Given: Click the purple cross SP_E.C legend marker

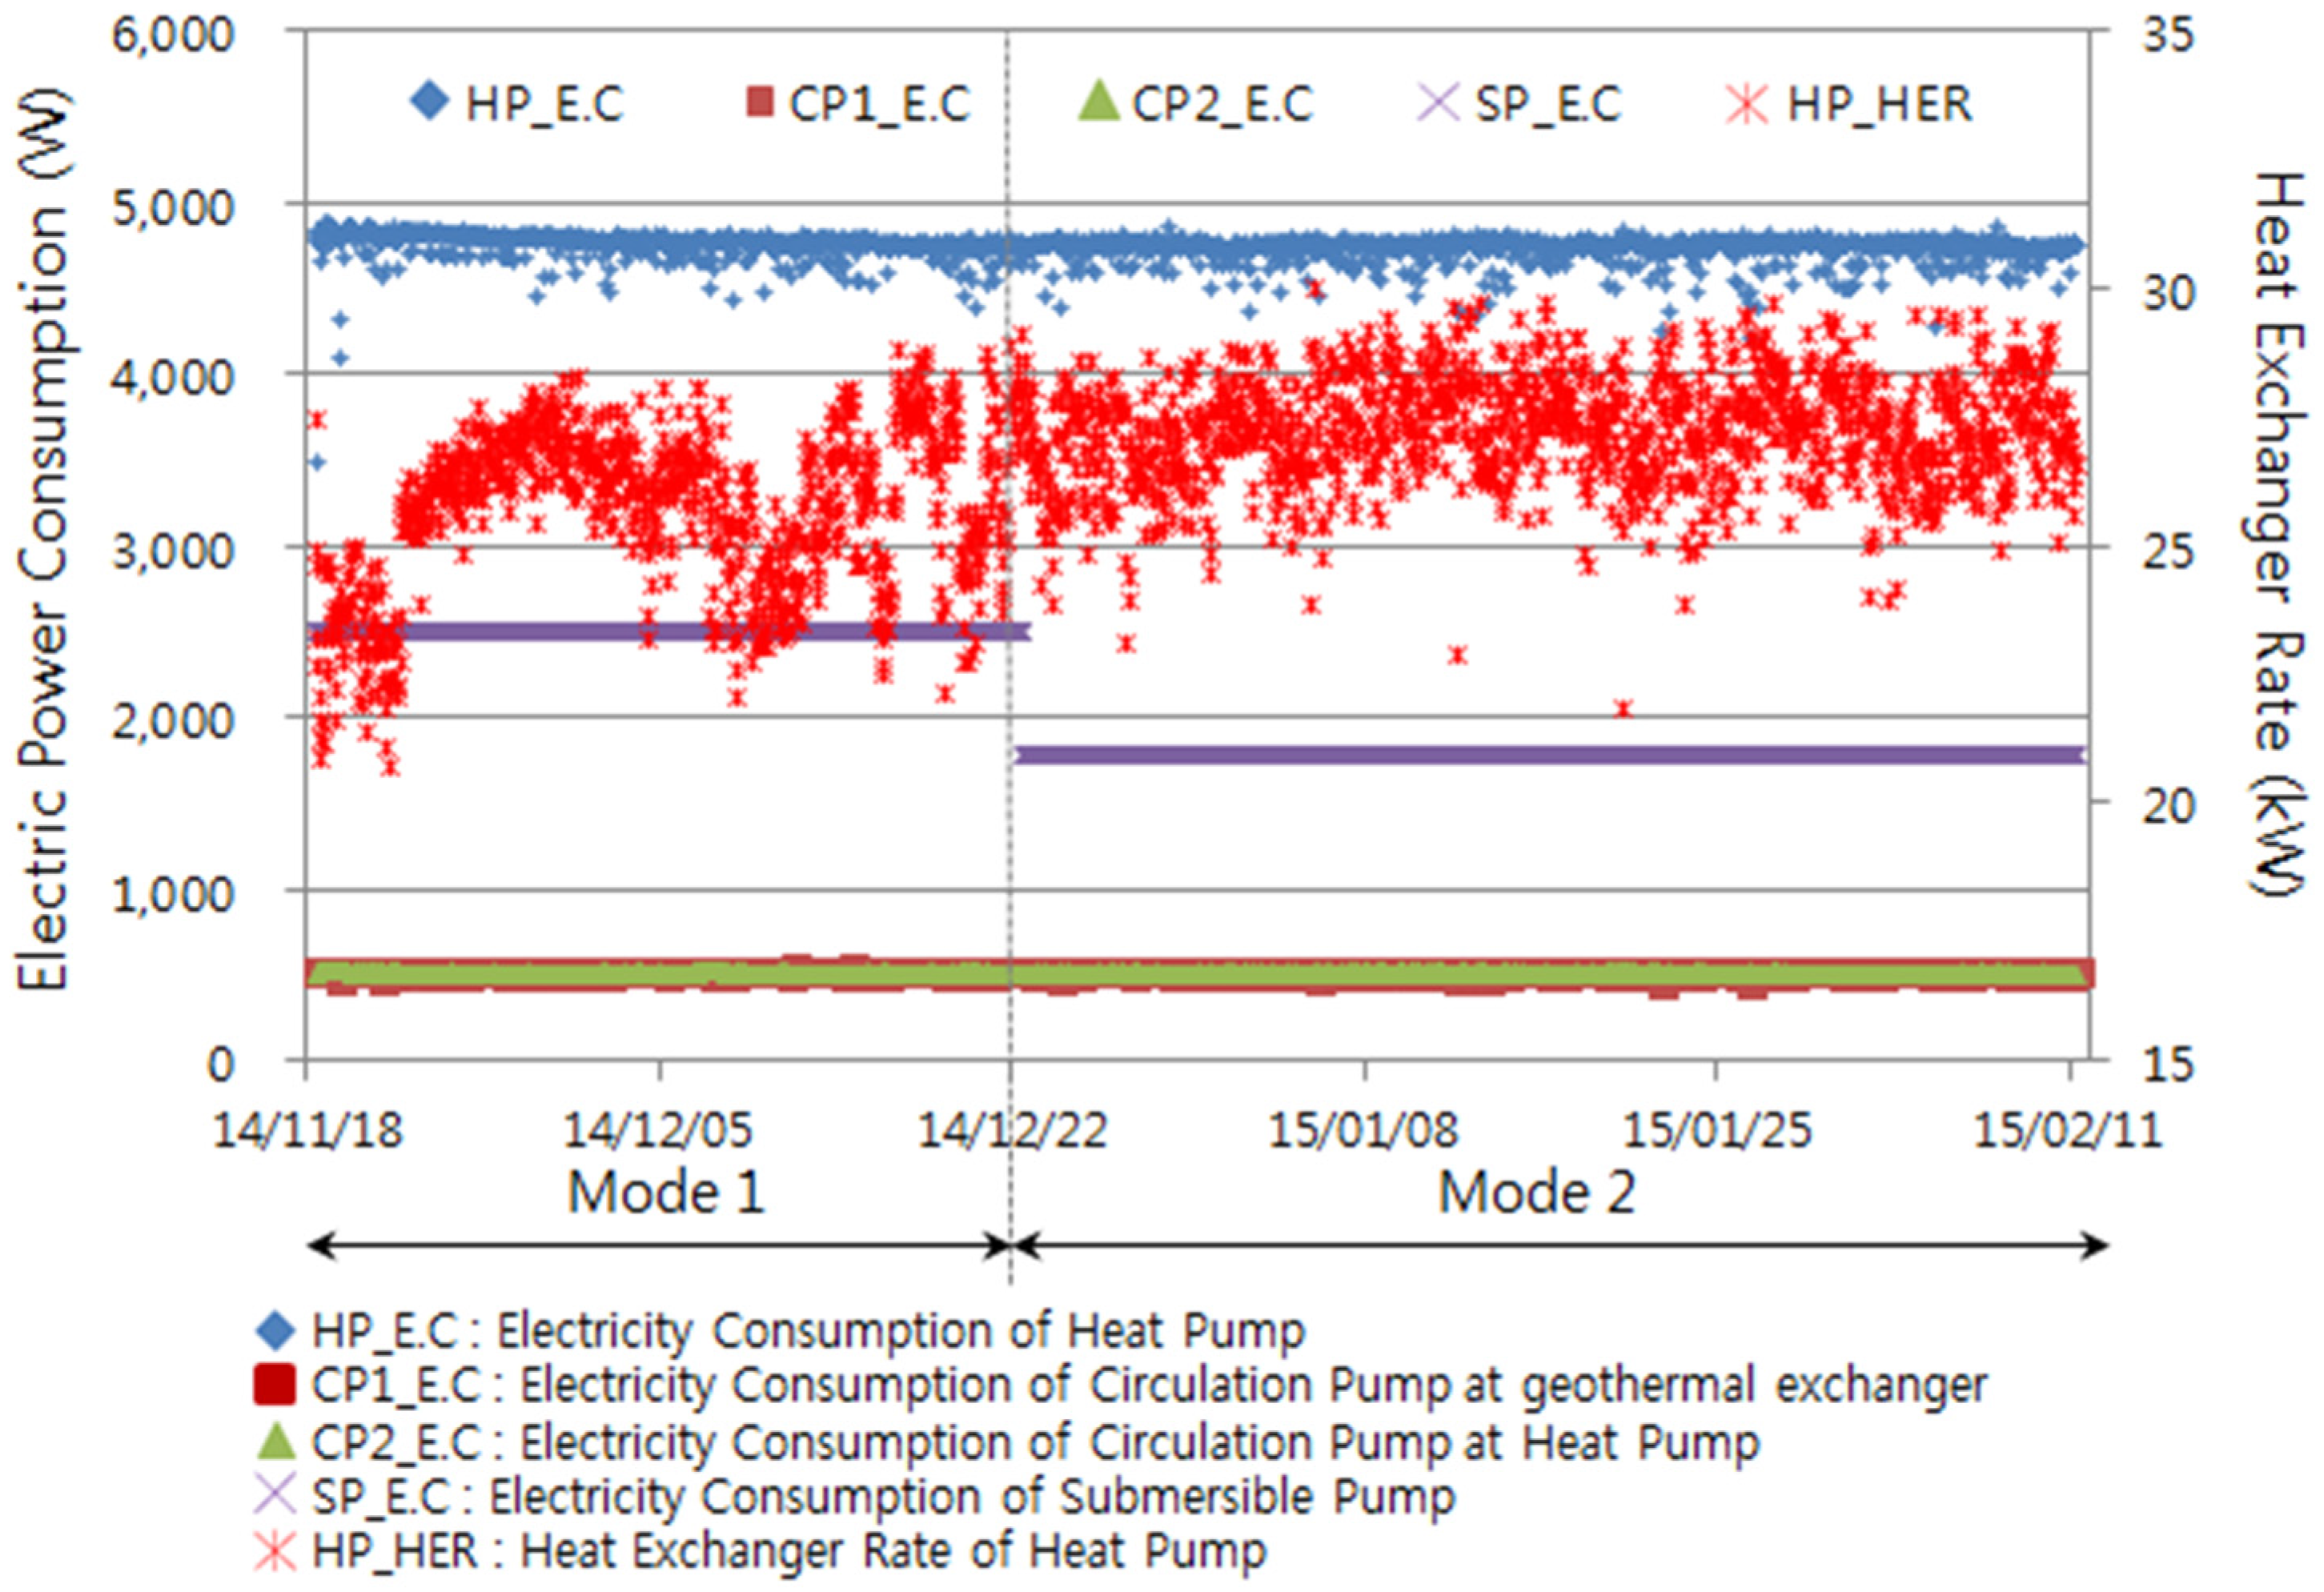Looking at the screenshot, I should coord(1440,102).
